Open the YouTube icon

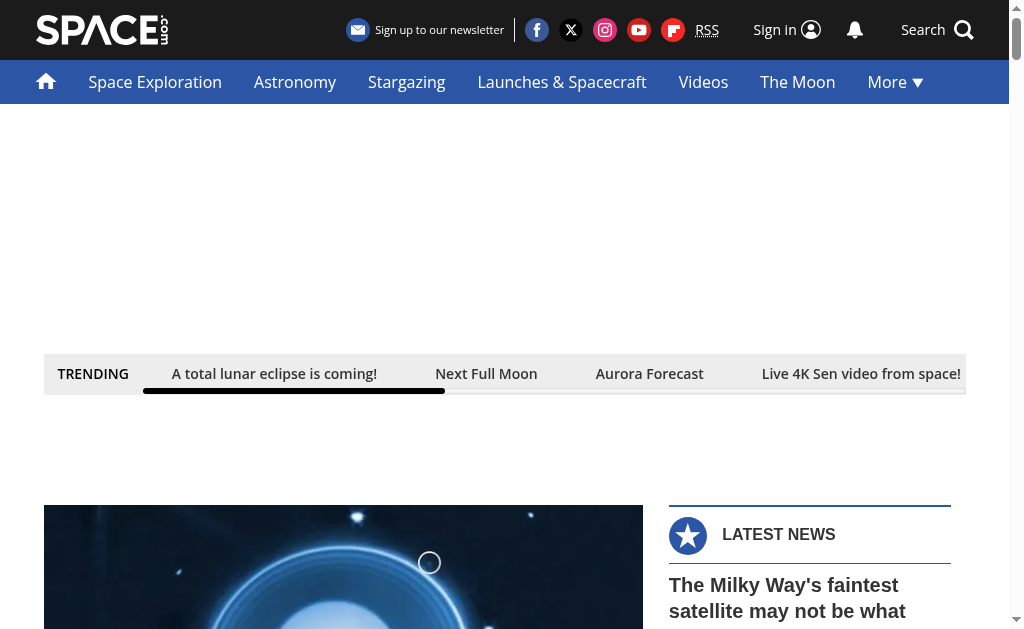[x=639, y=30]
